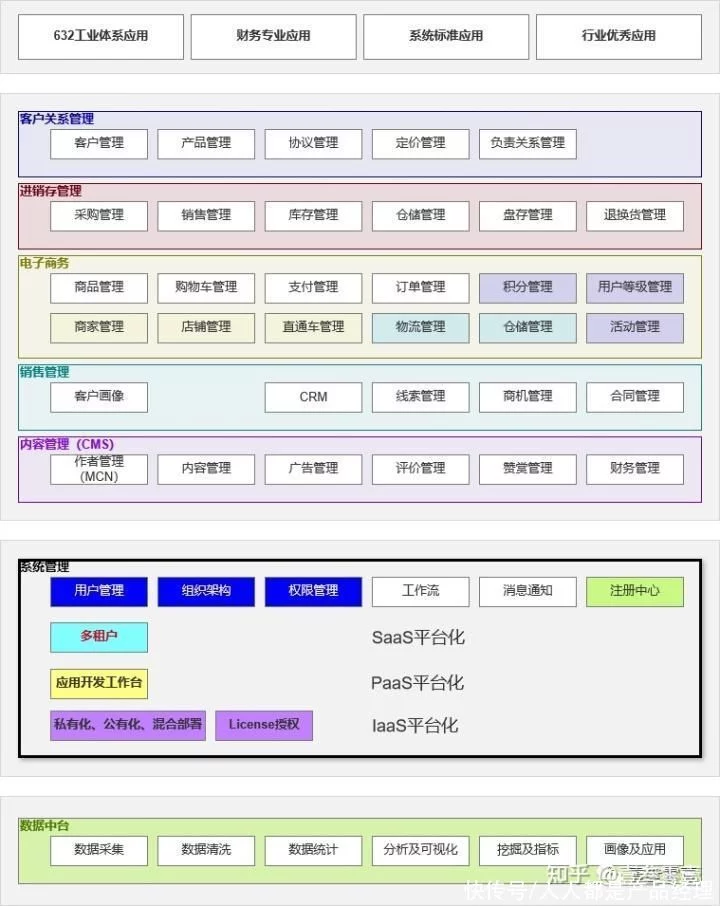Click the 财务管理 box
Screen dimensions: 720x906
tap(635, 469)
